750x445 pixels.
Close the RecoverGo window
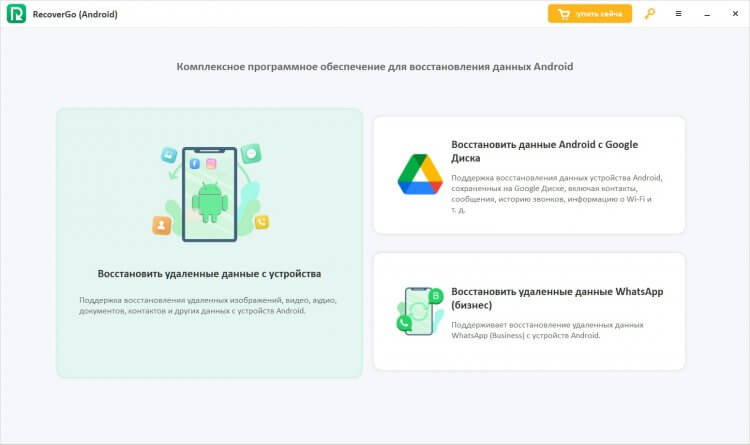pyautogui.click(x=735, y=14)
